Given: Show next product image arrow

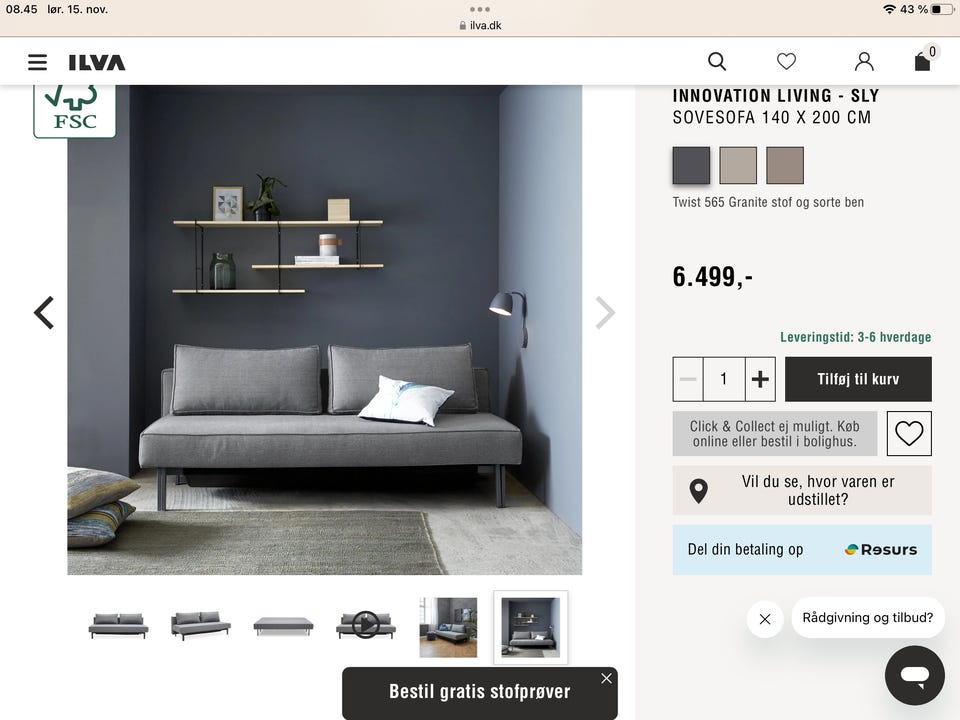Looking at the screenshot, I should pyautogui.click(x=605, y=313).
